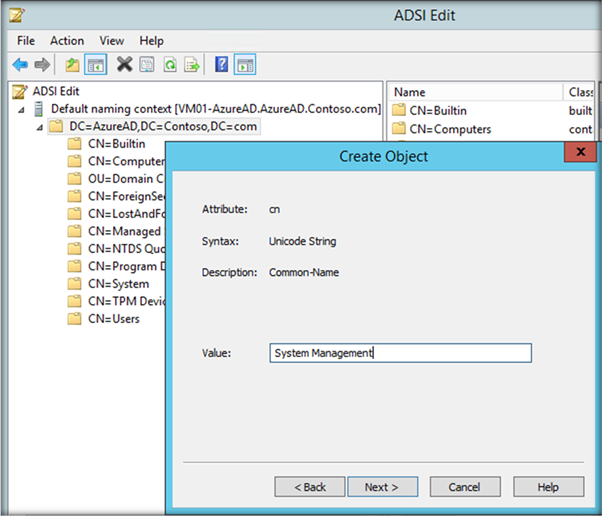602x516 pixels.
Task: Select CN=System in the tree
Action: [118, 284]
